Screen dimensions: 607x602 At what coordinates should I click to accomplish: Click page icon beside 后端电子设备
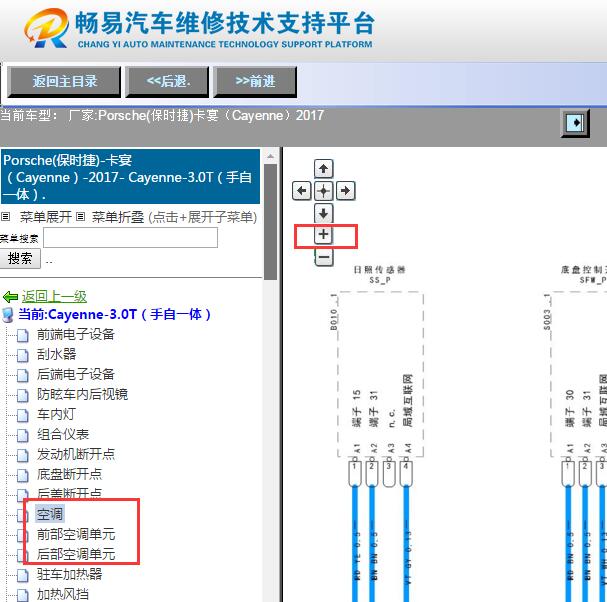point(23,375)
